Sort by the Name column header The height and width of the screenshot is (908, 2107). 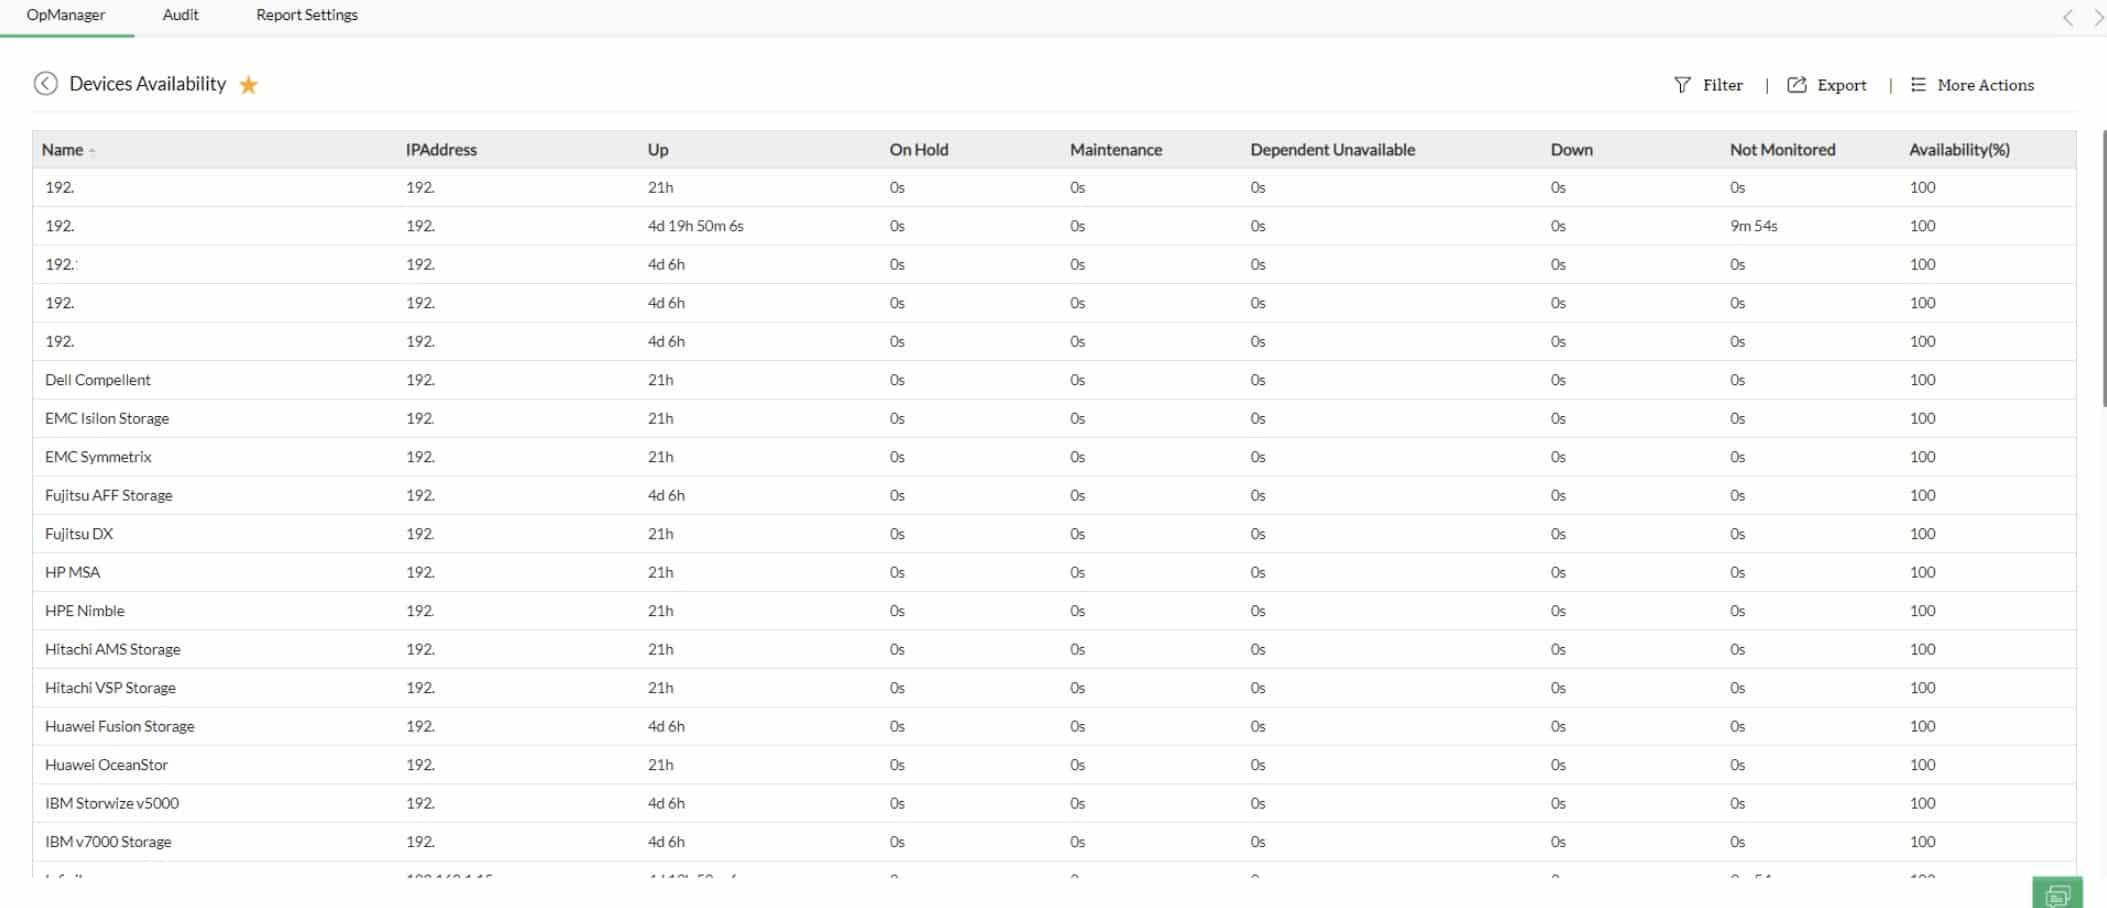(62, 150)
